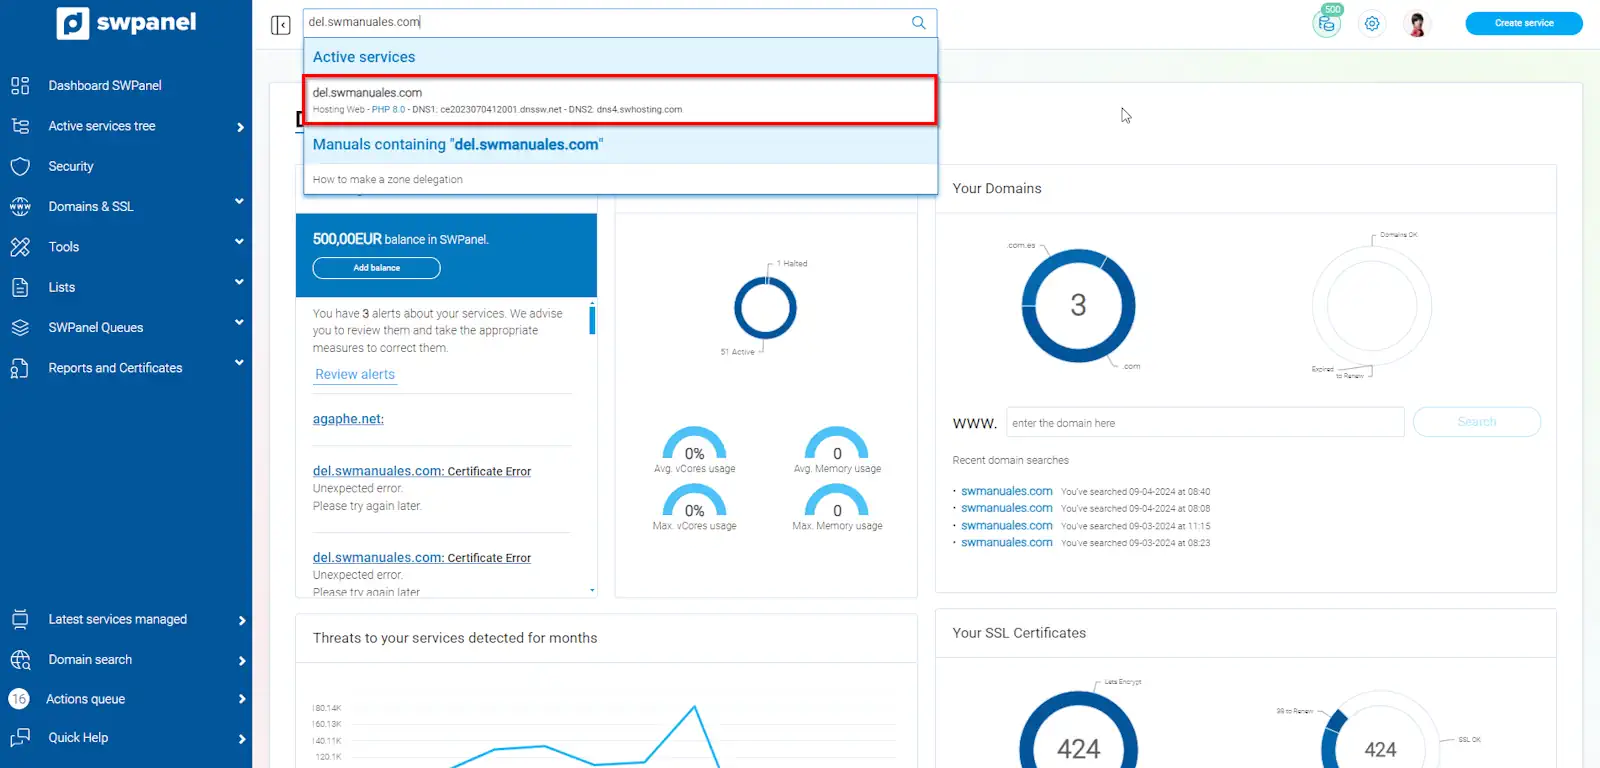Expand Latest services managed arrow
The width and height of the screenshot is (1600, 768).
click(x=242, y=620)
